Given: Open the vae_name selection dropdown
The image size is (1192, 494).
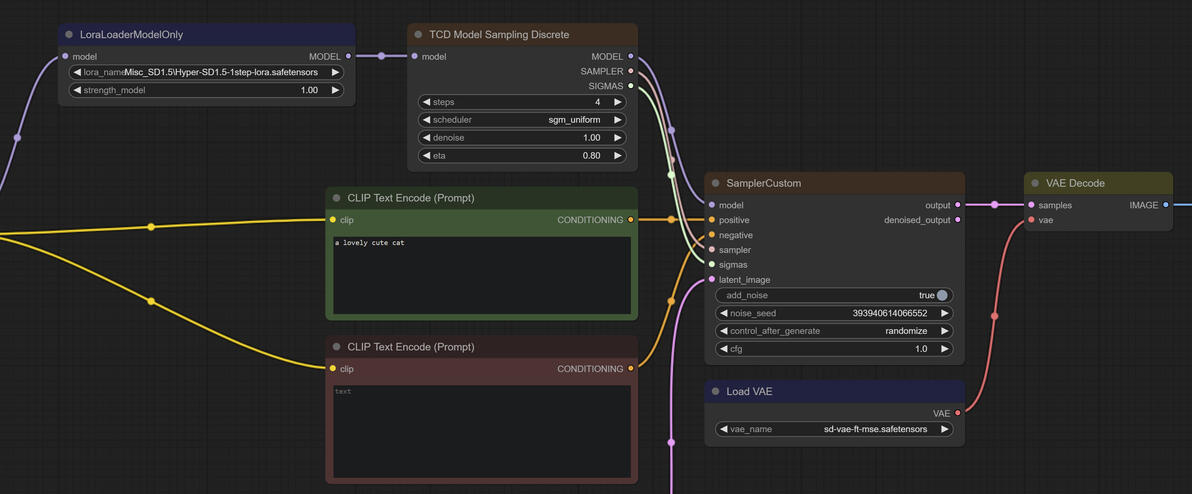Looking at the screenshot, I should (834, 430).
